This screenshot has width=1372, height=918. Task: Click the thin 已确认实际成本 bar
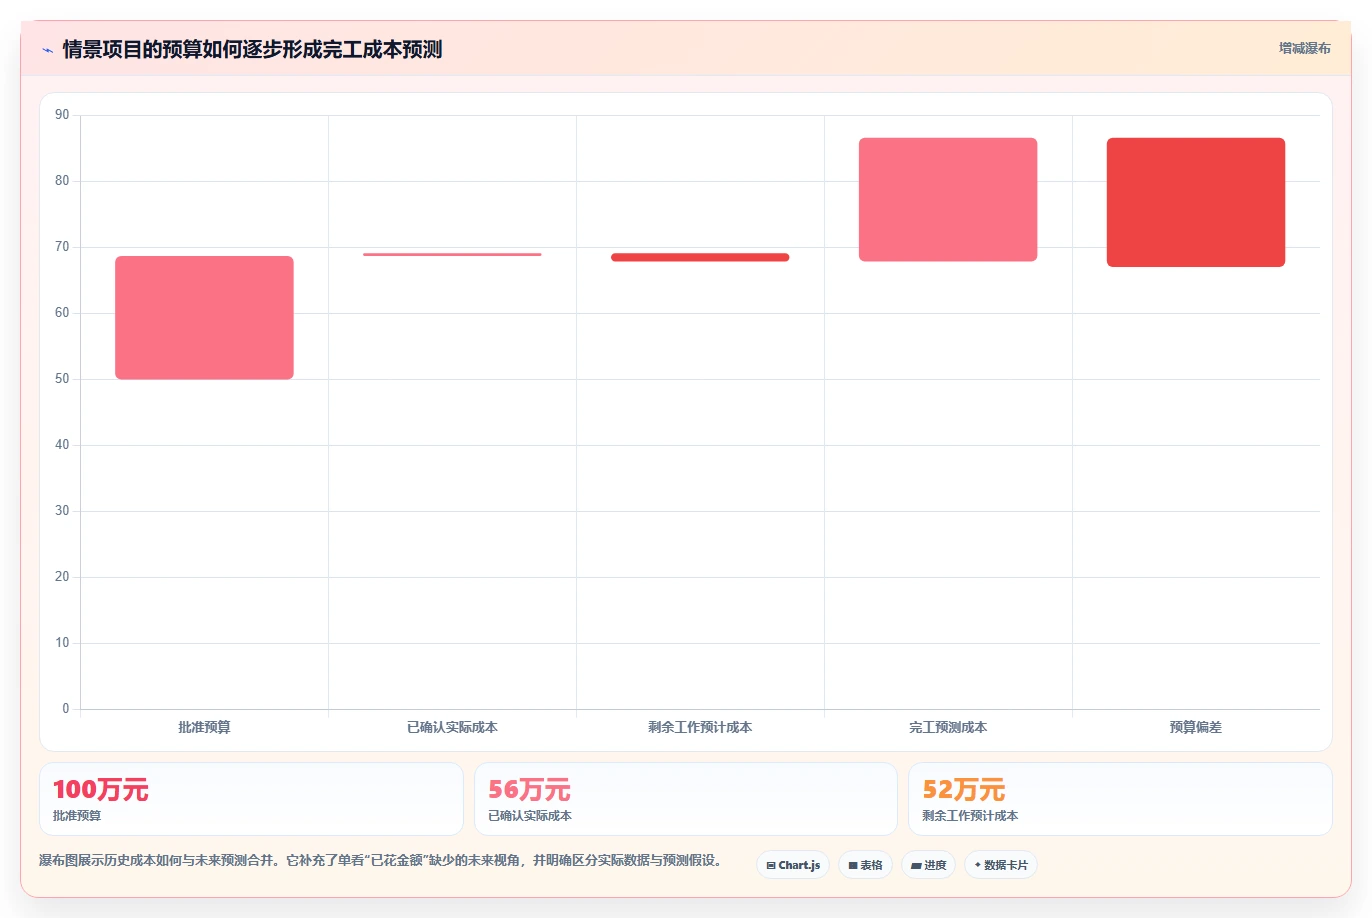tap(452, 254)
